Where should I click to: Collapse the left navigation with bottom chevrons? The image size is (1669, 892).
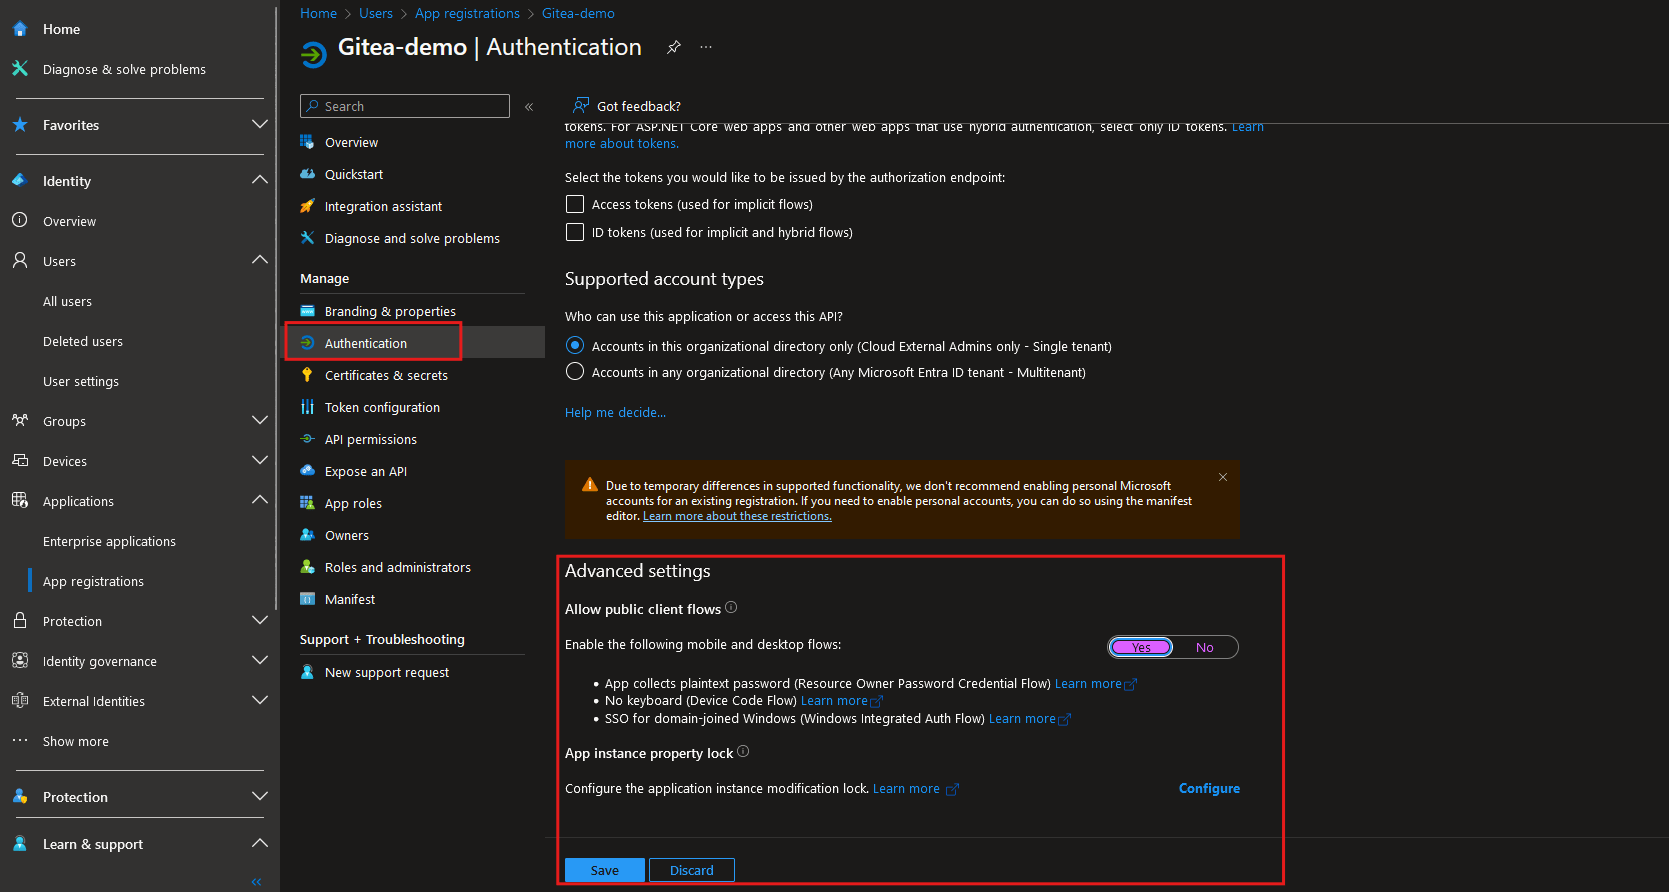pyautogui.click(x=256, y=882)
